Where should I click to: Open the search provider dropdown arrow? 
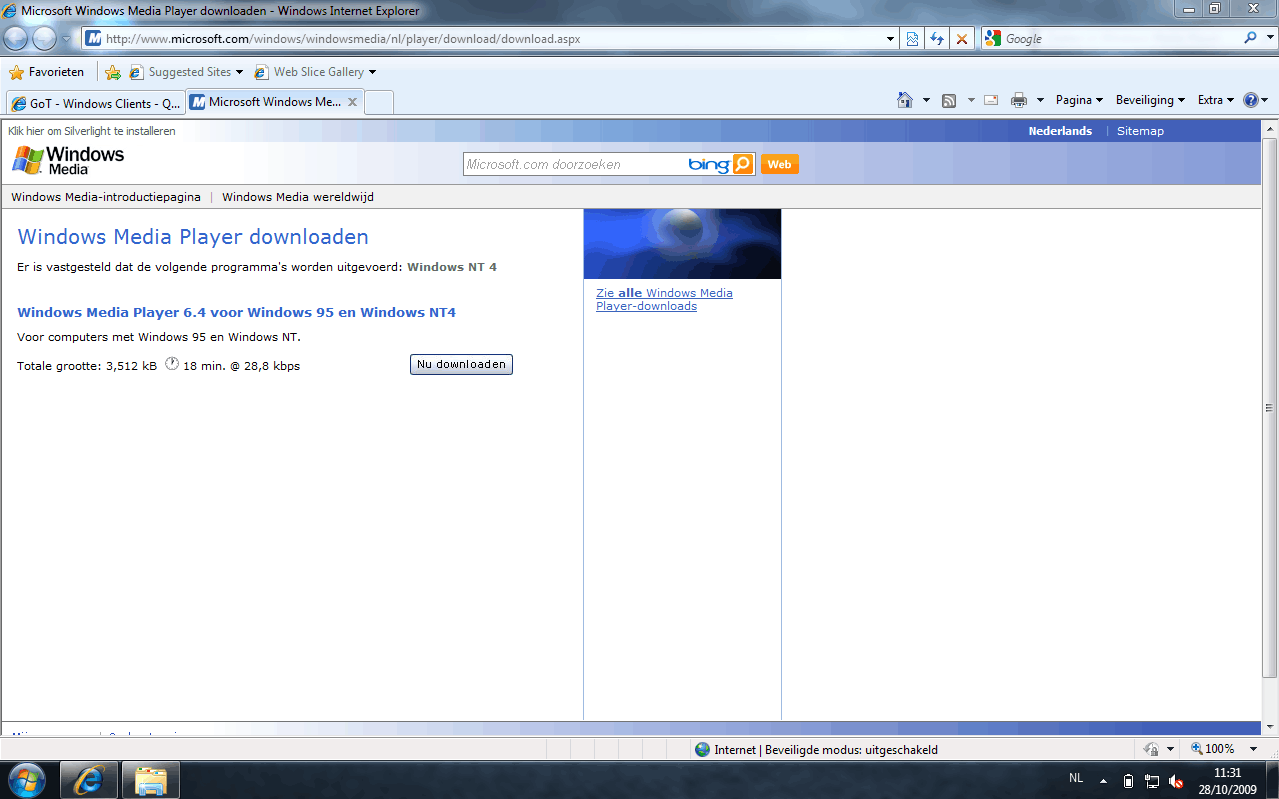[x=1269, y=39]
